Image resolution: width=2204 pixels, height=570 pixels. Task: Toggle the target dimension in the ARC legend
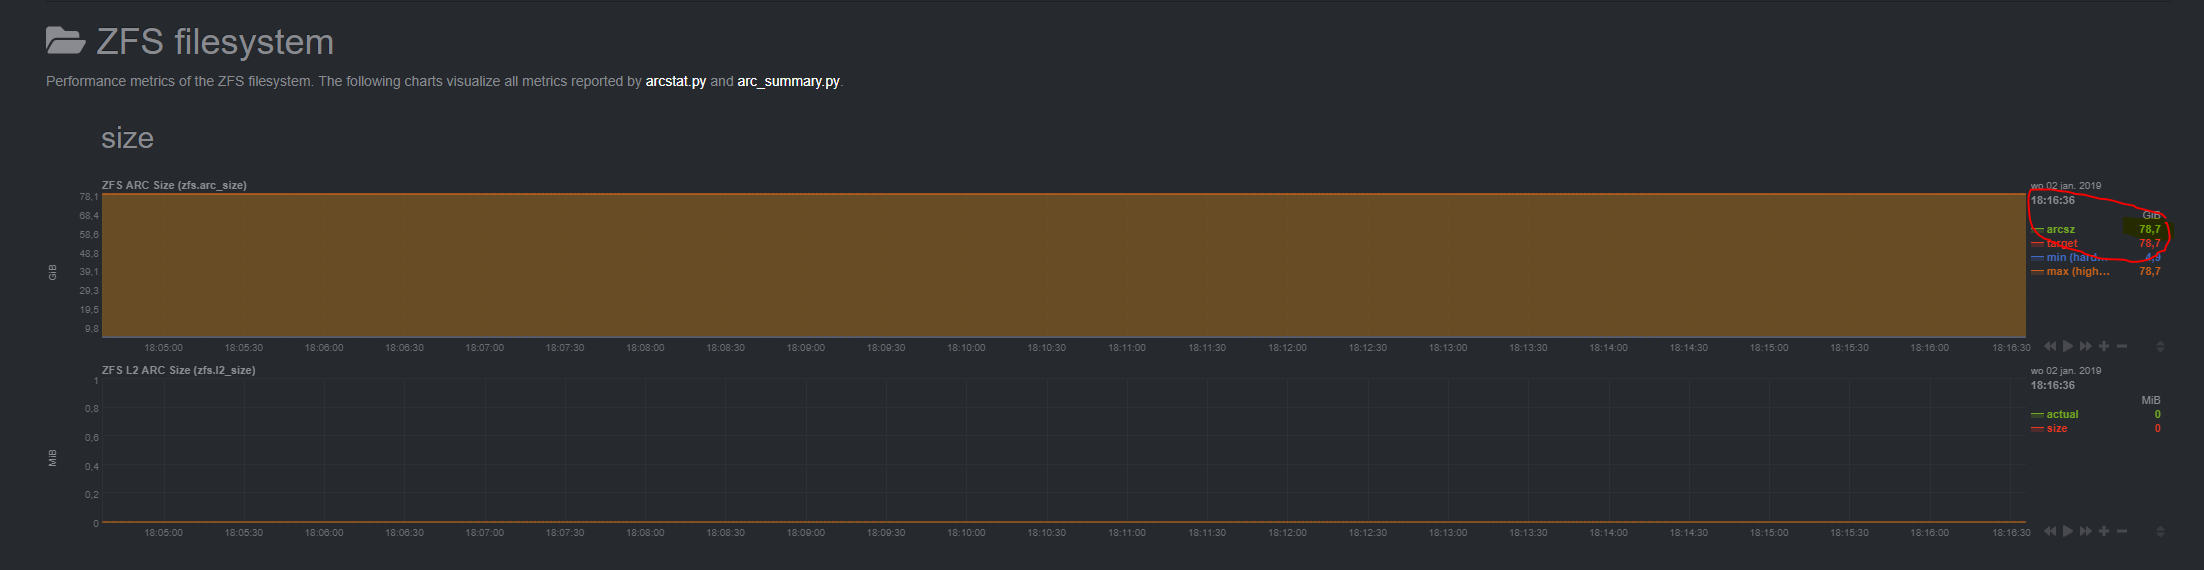[2062, 244]
